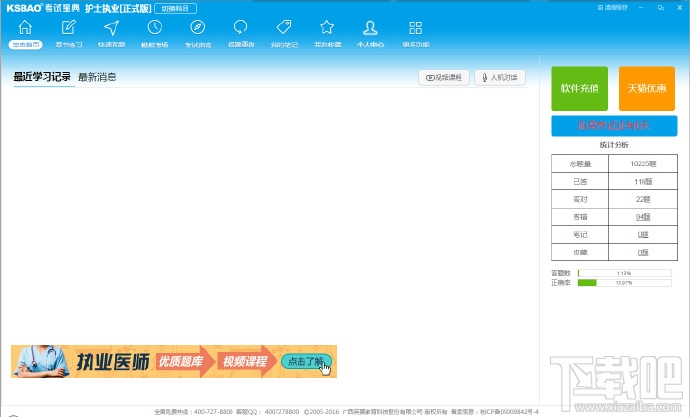Click the green 软件充值 button
Screen dimensions: 690x417
(580, 88)
